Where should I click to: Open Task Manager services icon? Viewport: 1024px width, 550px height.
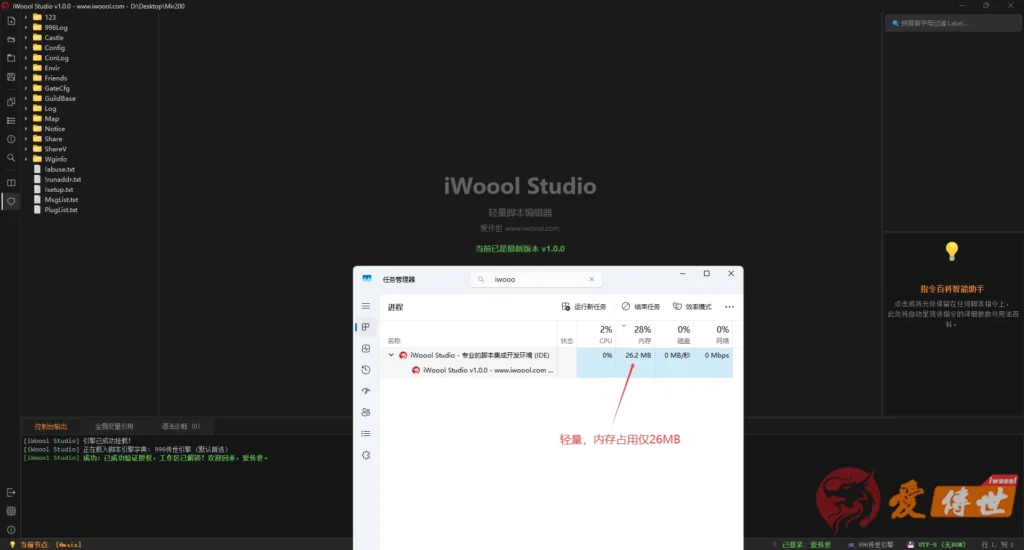pyautogui.click(x=366, y=455)
